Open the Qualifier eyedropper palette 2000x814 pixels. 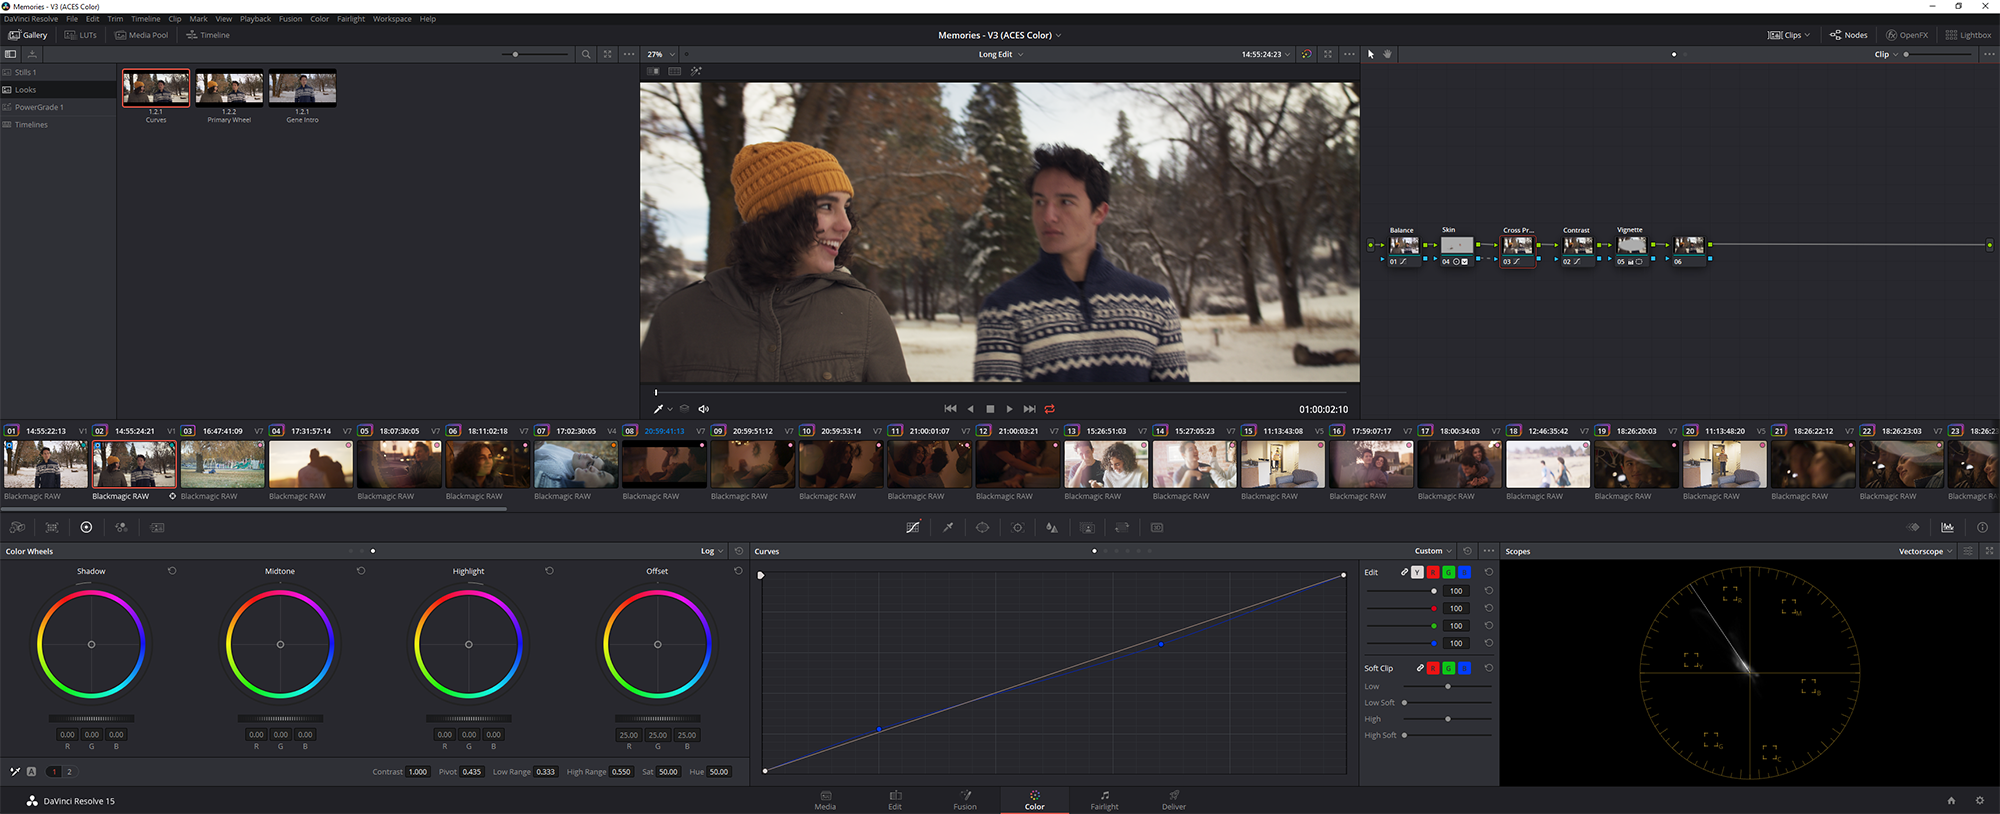coord(948,527)
